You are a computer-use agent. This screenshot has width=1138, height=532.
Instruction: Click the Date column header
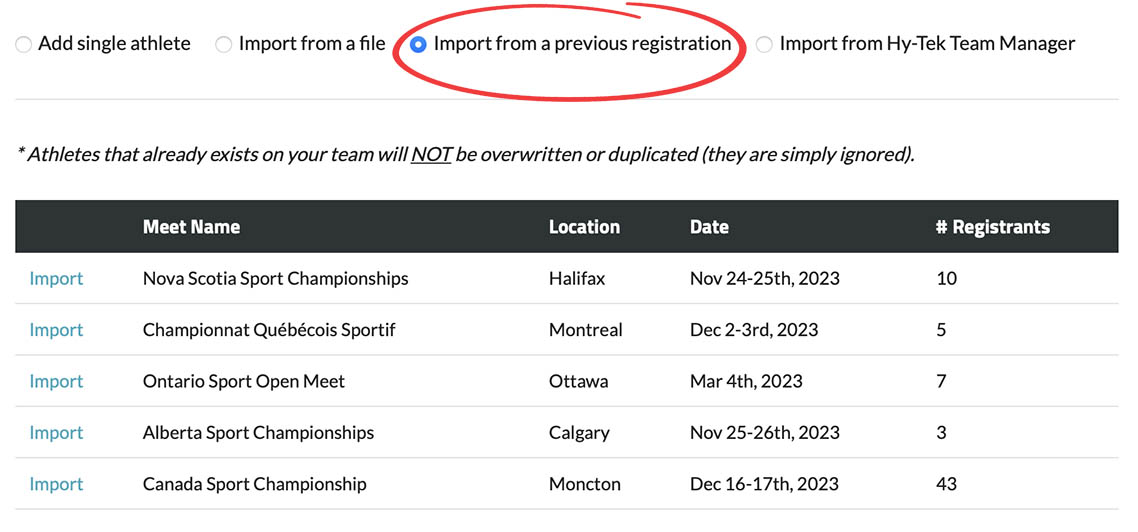(709, 227)
